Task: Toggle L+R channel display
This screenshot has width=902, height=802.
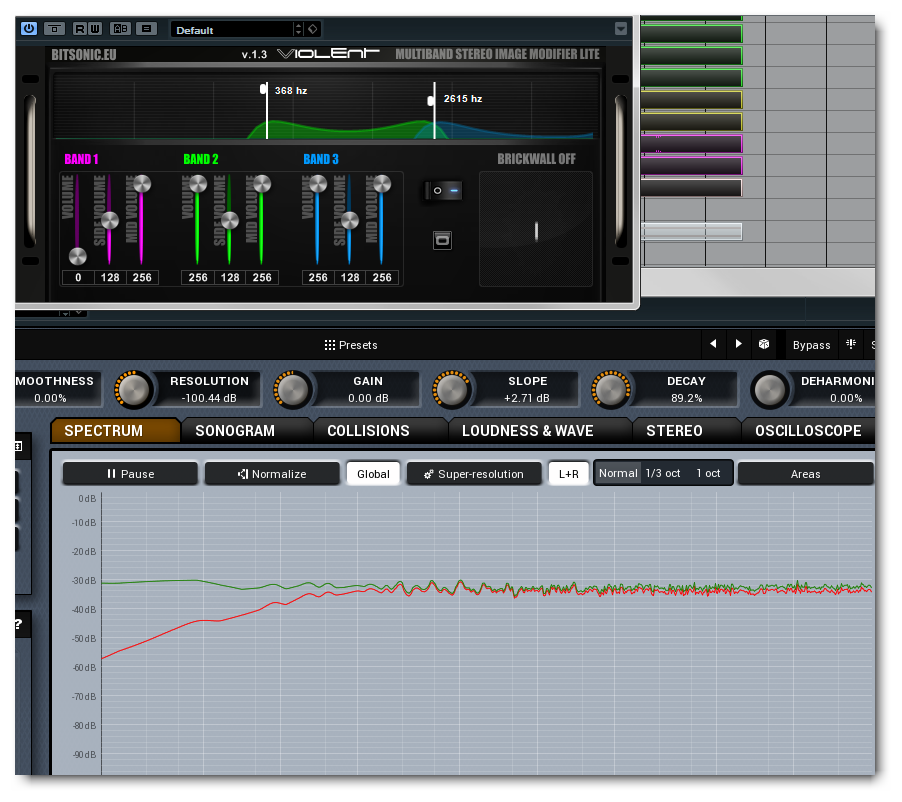Action: [568, 474]
